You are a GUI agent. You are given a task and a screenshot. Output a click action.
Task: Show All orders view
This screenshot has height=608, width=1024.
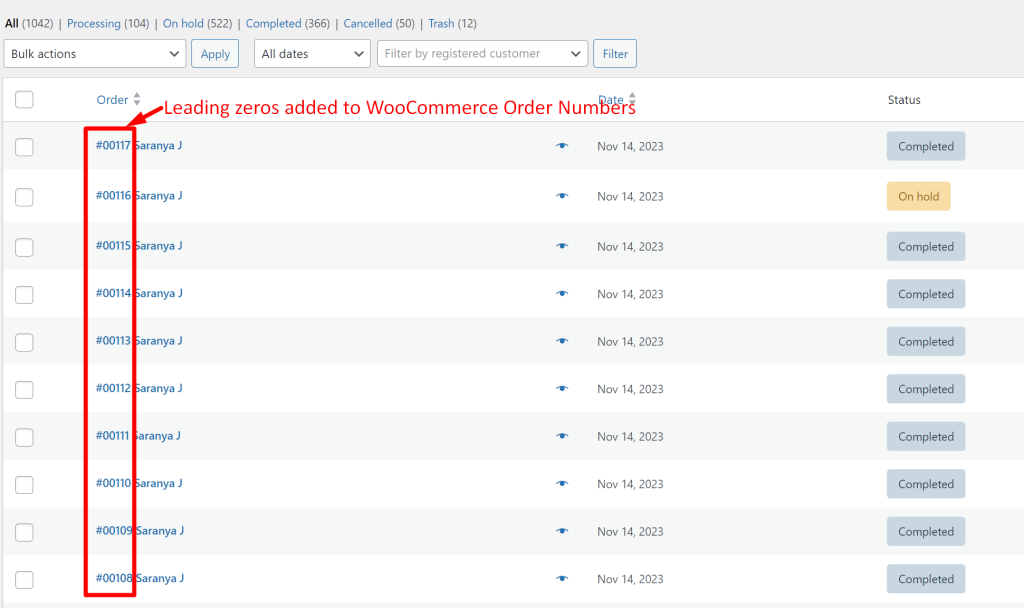(x=12, y=24)
